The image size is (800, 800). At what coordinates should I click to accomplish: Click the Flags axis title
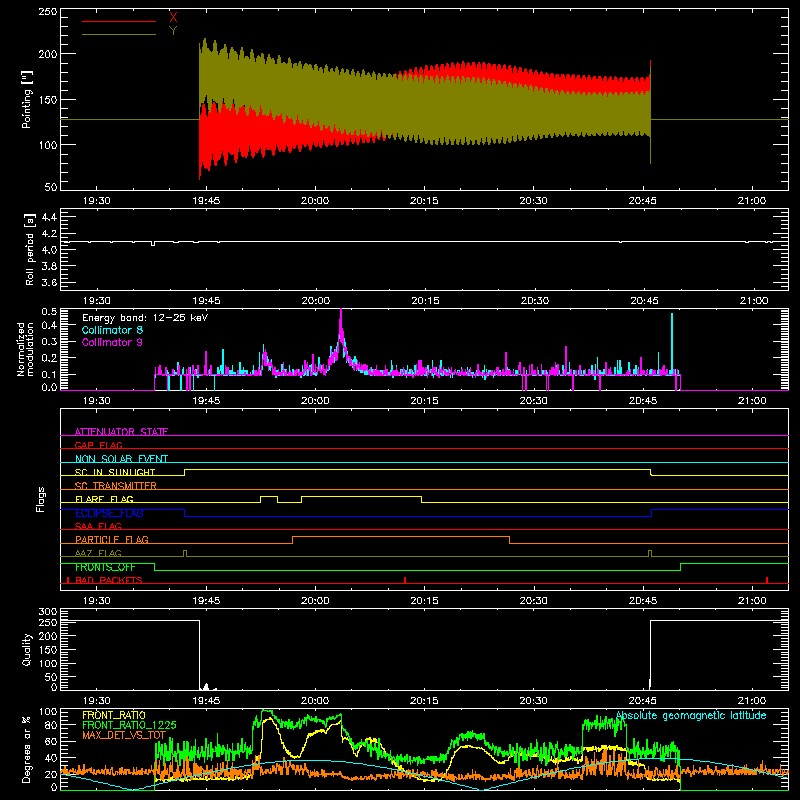pyautogui.click(x=41, y=499)
